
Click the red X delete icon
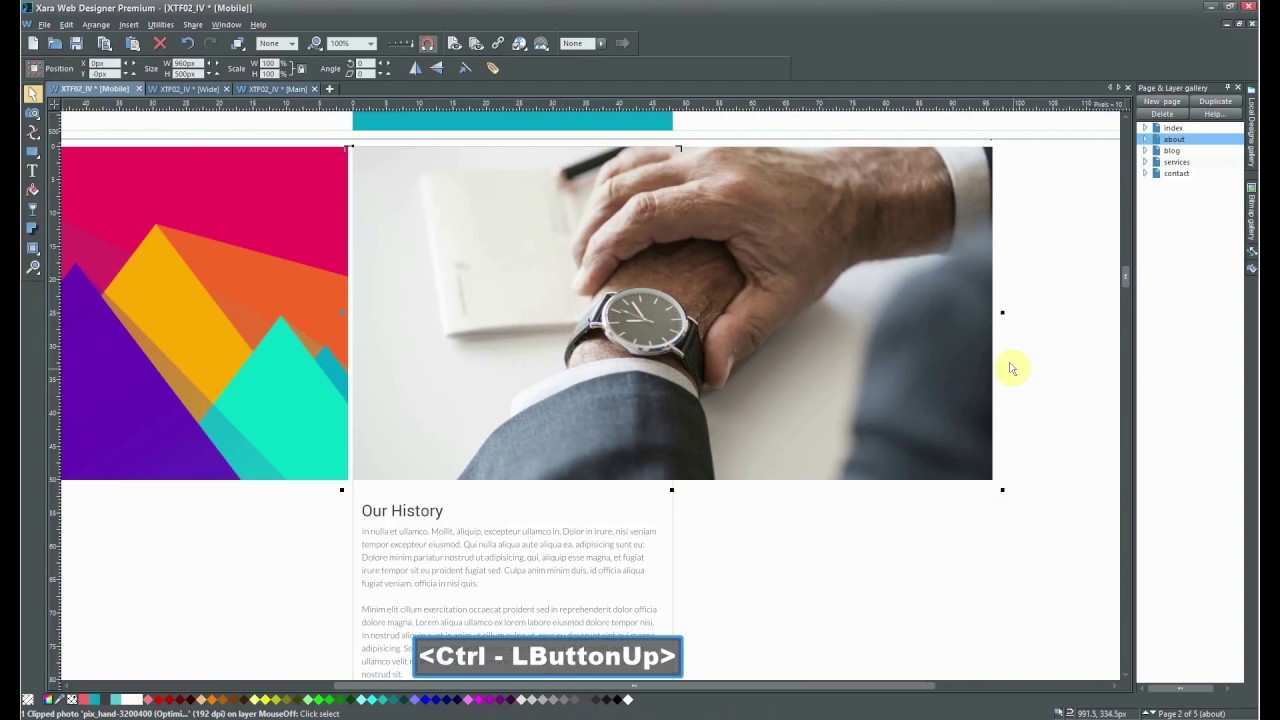[160, 44]
